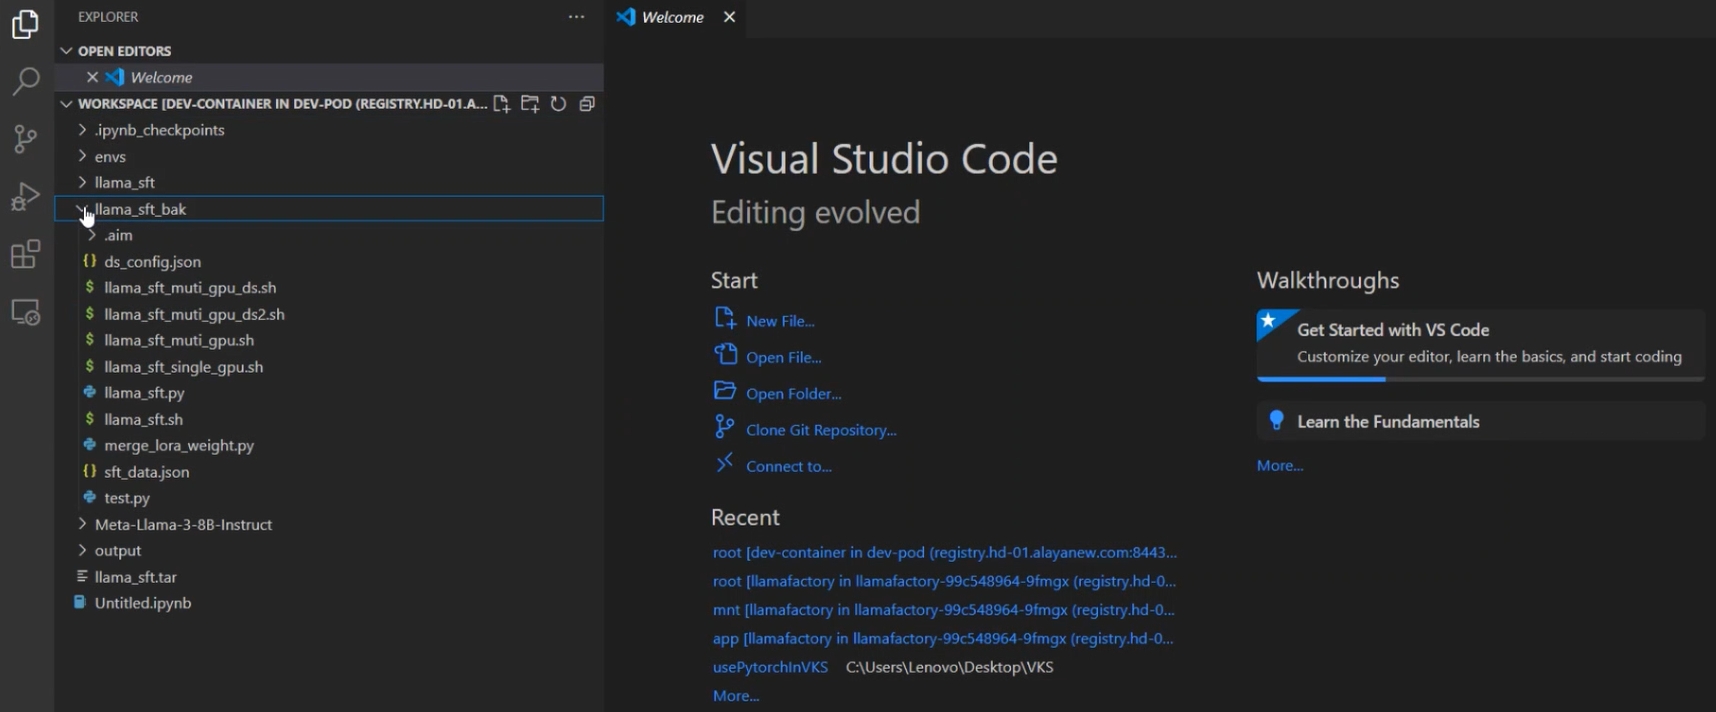Expand the .aim folder
This screenshot has height=712, width=1716.
pyautogui.click(x=92, y=235)
